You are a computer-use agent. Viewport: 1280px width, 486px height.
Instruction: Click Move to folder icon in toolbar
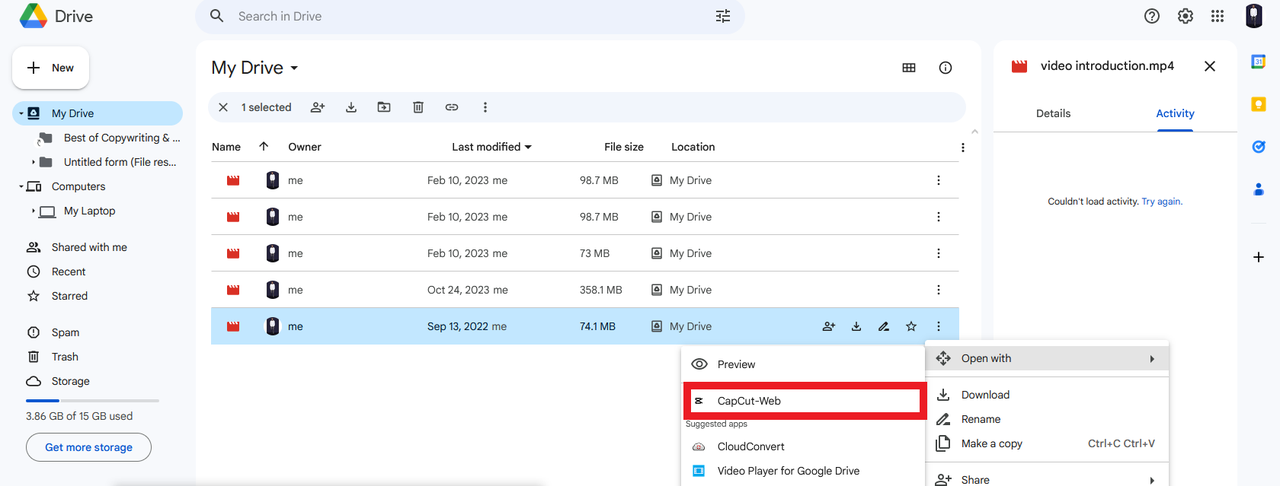click(x=384, y=107)
